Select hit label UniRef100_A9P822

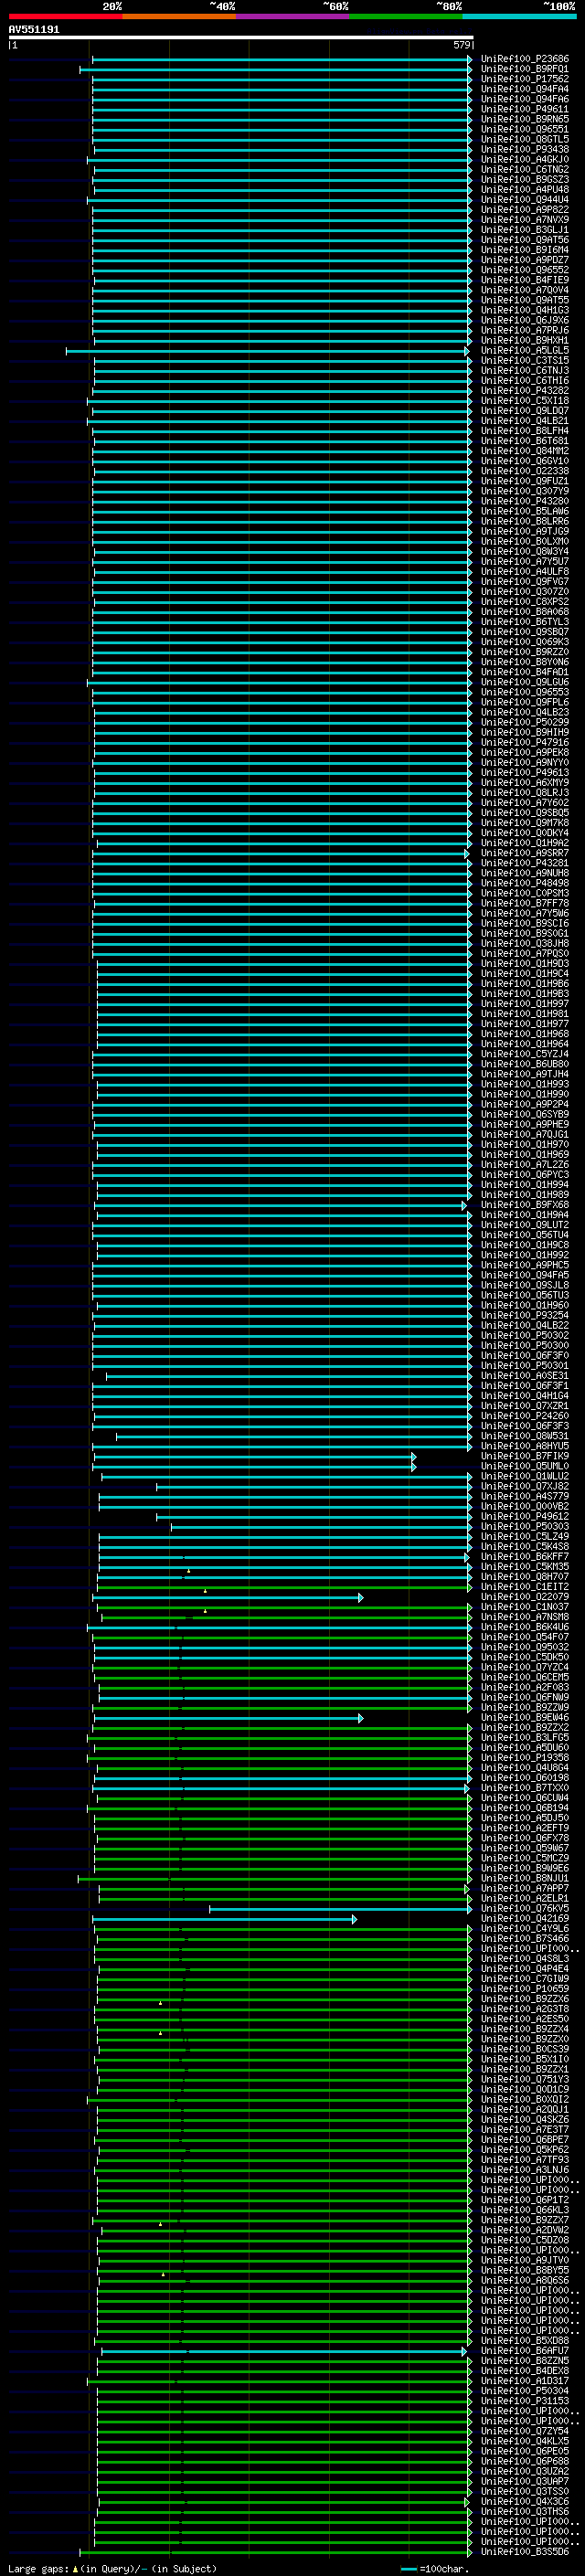click(524, 209)
